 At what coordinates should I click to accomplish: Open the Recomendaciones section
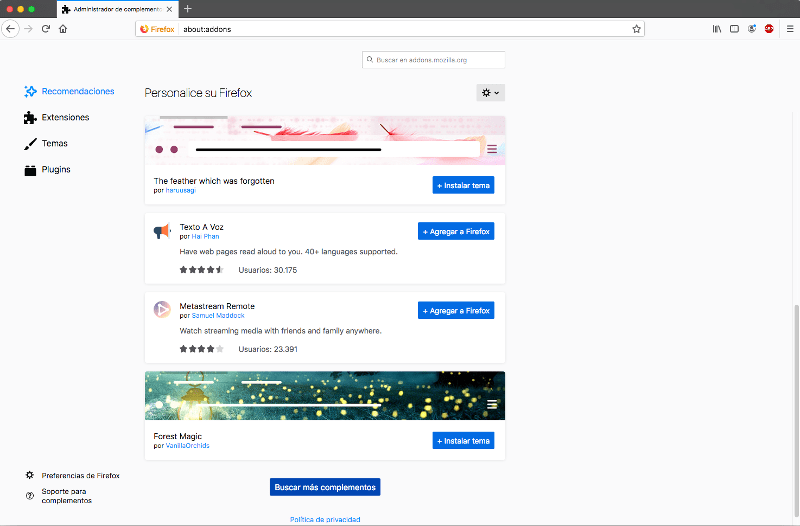click(69, 91)
